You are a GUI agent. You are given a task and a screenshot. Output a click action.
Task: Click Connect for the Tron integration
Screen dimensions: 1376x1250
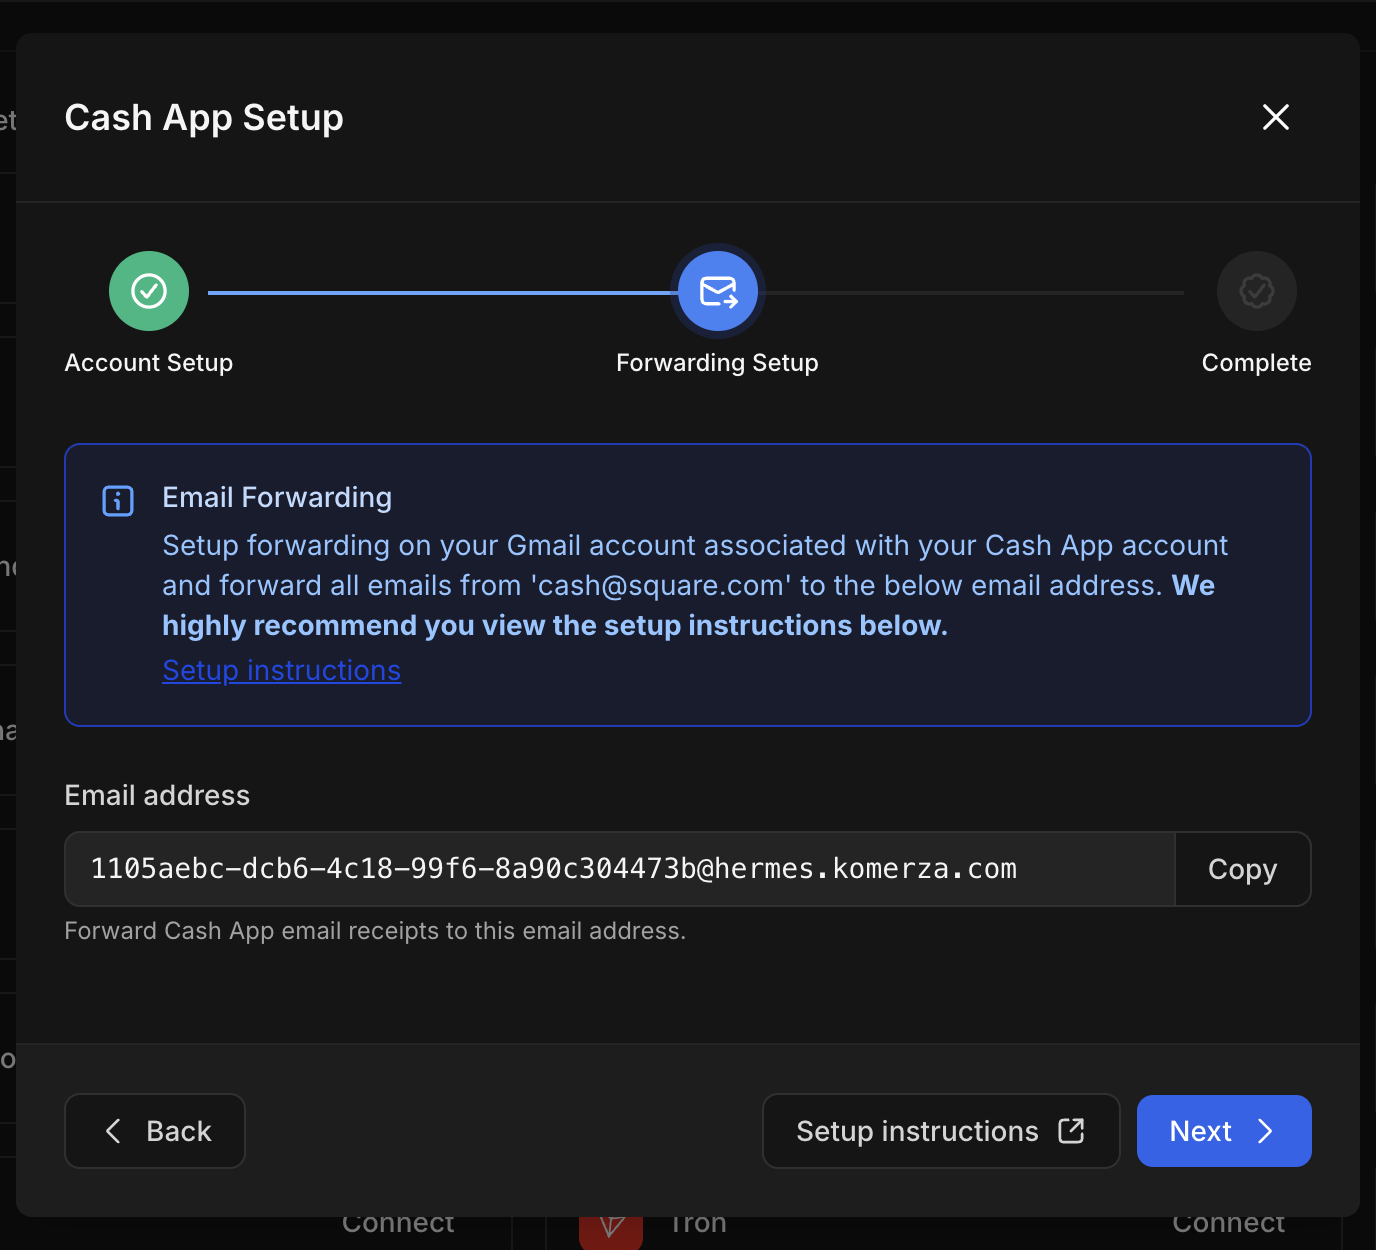tap(1228, 1222)
